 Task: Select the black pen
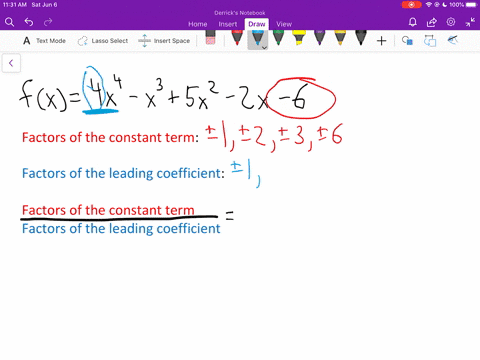(x=361, y=38)
